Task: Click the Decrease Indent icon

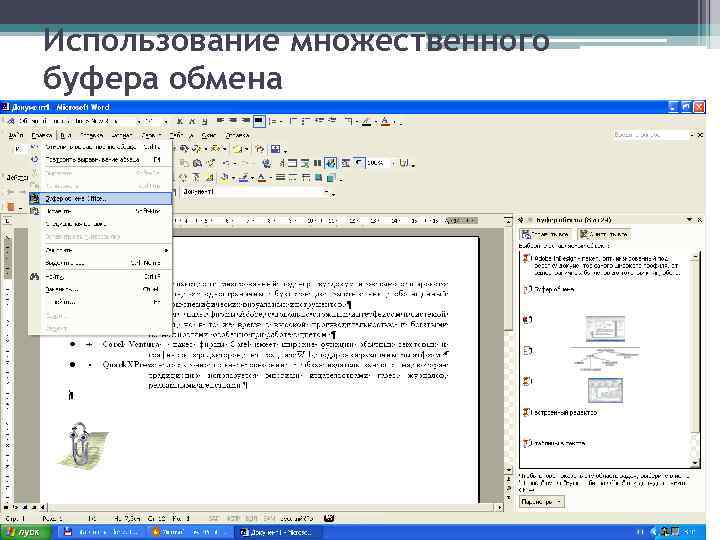Action: click(x=320, y=121)
